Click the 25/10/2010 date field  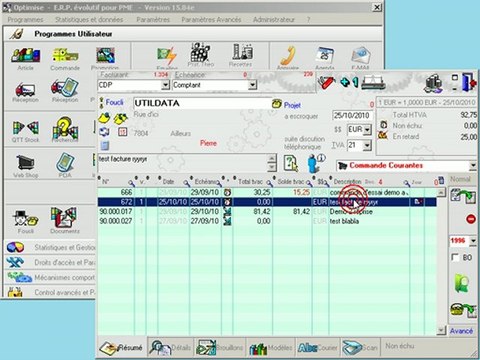[x=353, y=116]
